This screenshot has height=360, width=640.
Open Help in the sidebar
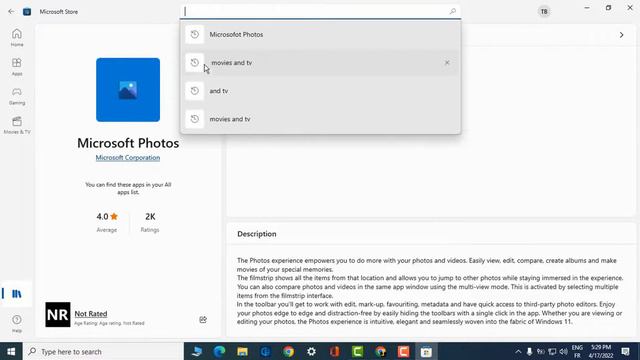(x=17, y=324)
